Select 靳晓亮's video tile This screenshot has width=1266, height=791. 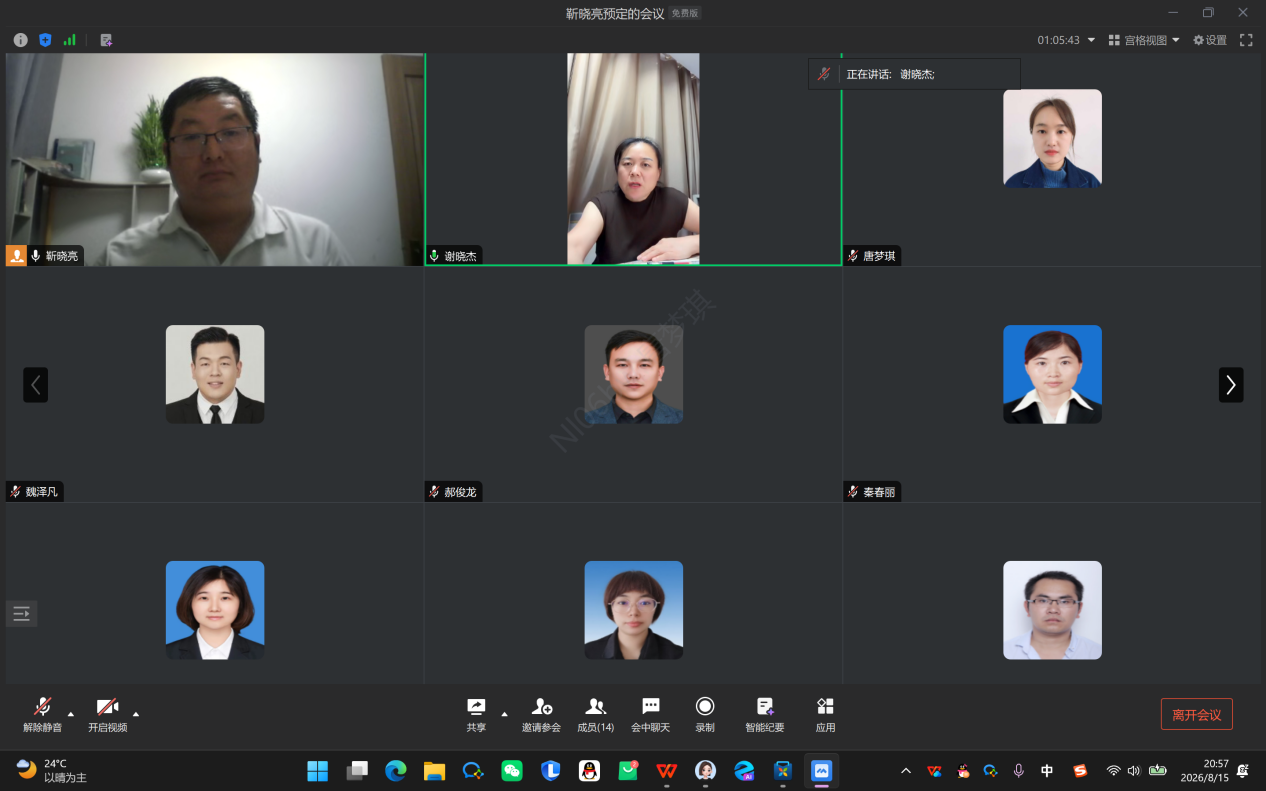(214, 159)
